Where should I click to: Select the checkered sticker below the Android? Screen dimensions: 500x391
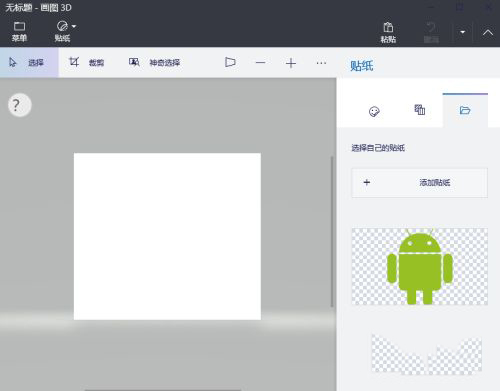point(426,355)
